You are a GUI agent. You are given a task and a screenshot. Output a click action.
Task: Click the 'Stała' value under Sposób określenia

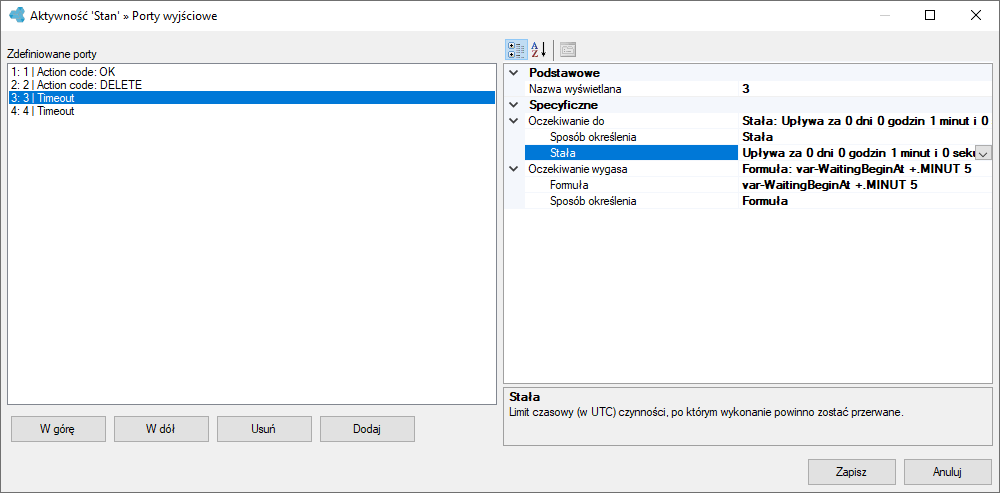tap(865, 136)
